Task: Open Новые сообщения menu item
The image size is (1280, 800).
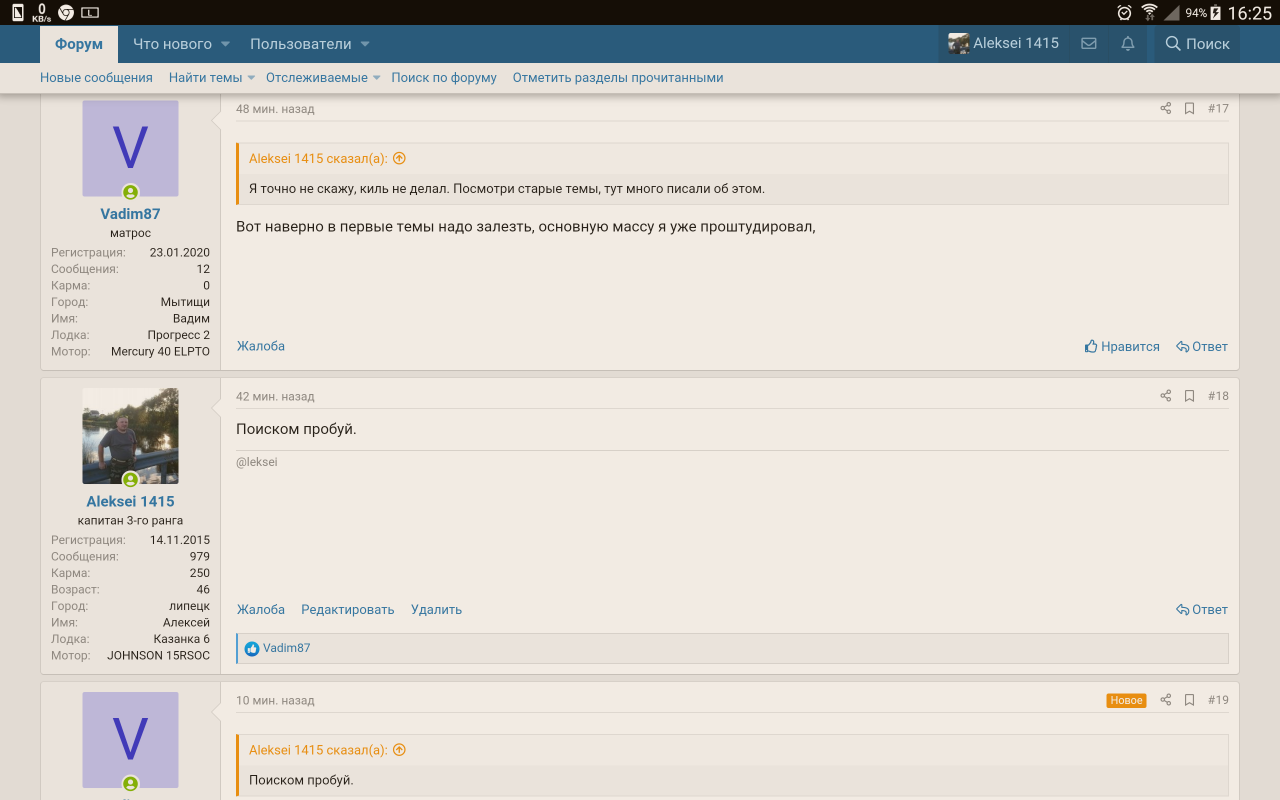Action: click(x=96, y=78)
